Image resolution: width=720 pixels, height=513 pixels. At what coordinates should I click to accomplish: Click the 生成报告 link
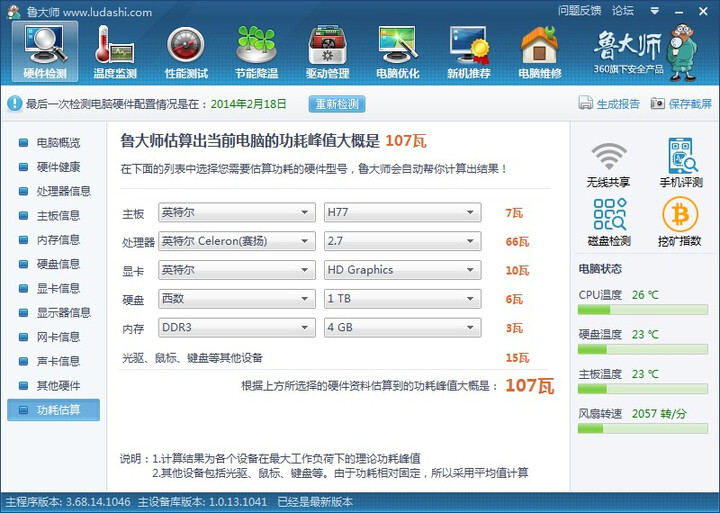(x=618, y=104)
